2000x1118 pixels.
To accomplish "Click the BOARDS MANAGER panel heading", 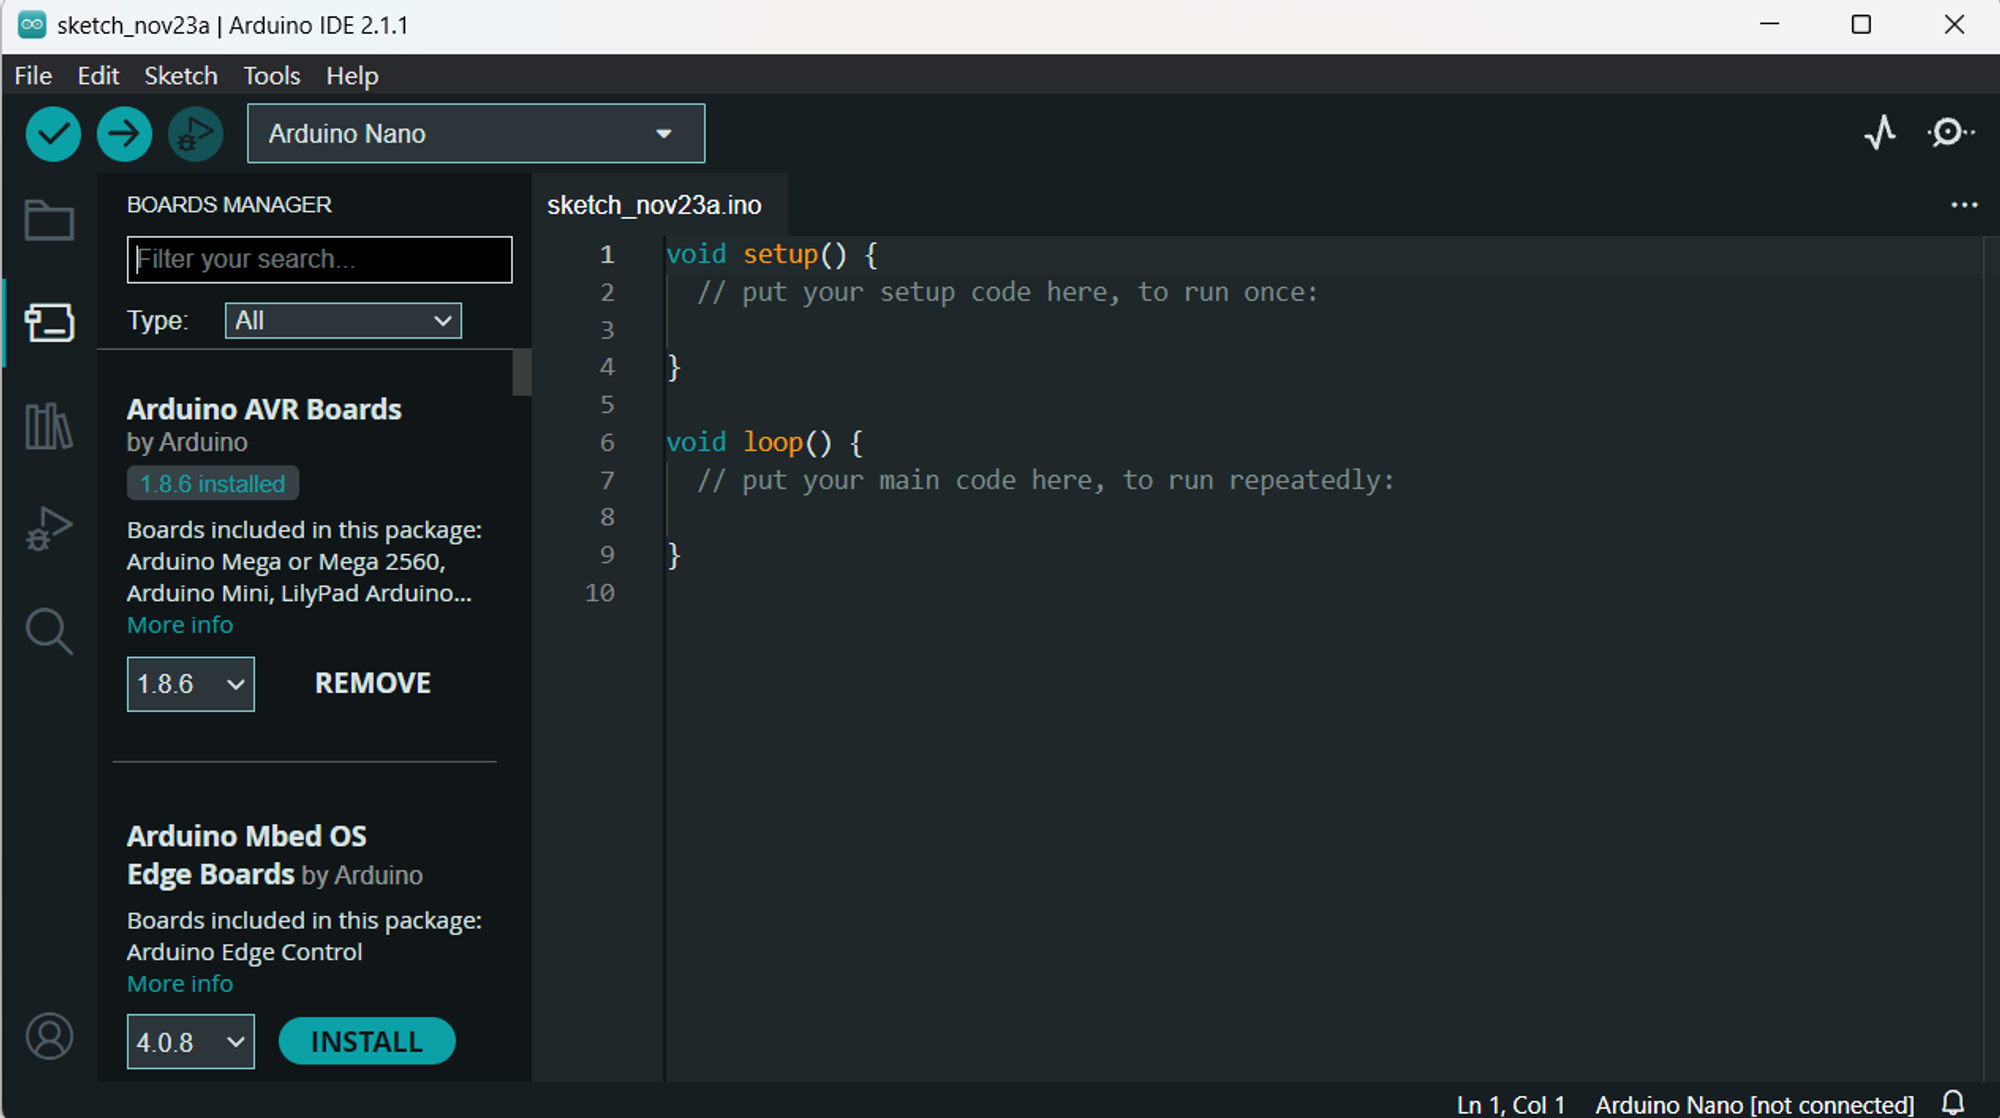I will click(x=229, y=205).
